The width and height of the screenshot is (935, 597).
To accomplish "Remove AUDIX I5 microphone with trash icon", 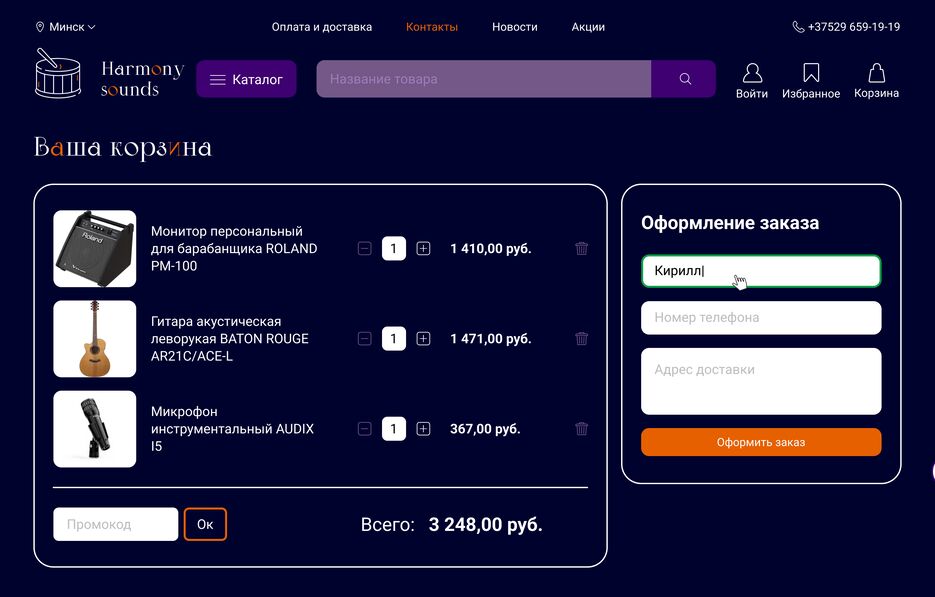I will (x=581, y=428).
